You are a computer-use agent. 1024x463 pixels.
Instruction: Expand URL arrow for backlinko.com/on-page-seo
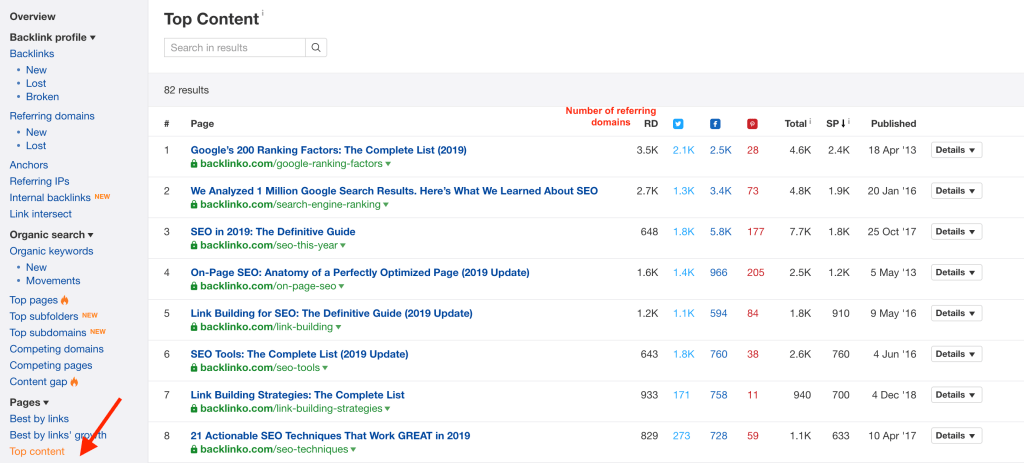click(x=341, y=287)
